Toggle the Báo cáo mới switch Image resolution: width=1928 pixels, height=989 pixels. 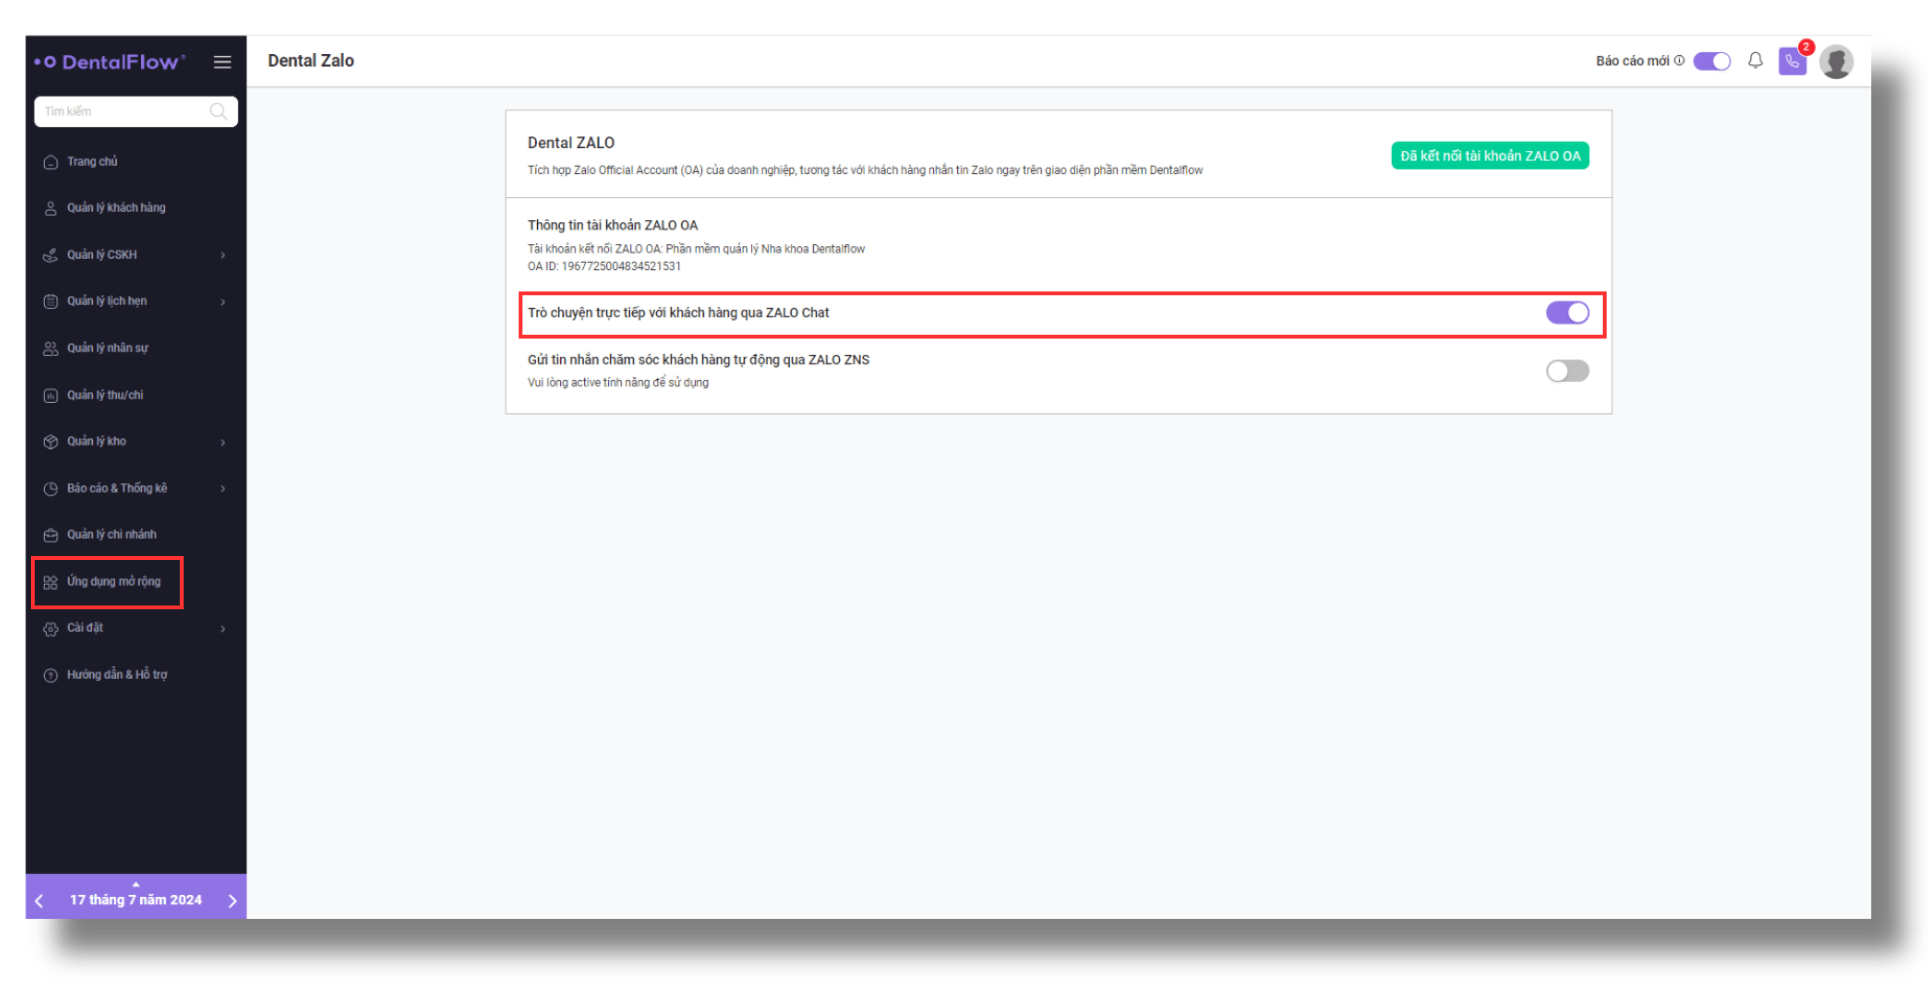click(x=1711, y=61)
